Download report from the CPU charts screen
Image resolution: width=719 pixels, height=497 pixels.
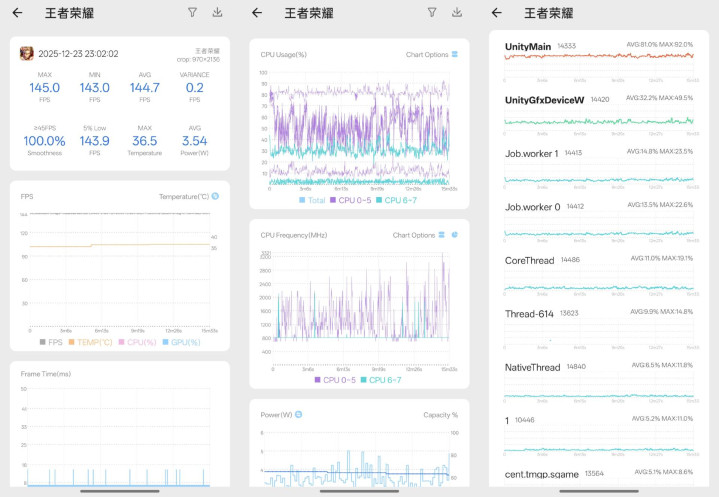coord(457,13)
